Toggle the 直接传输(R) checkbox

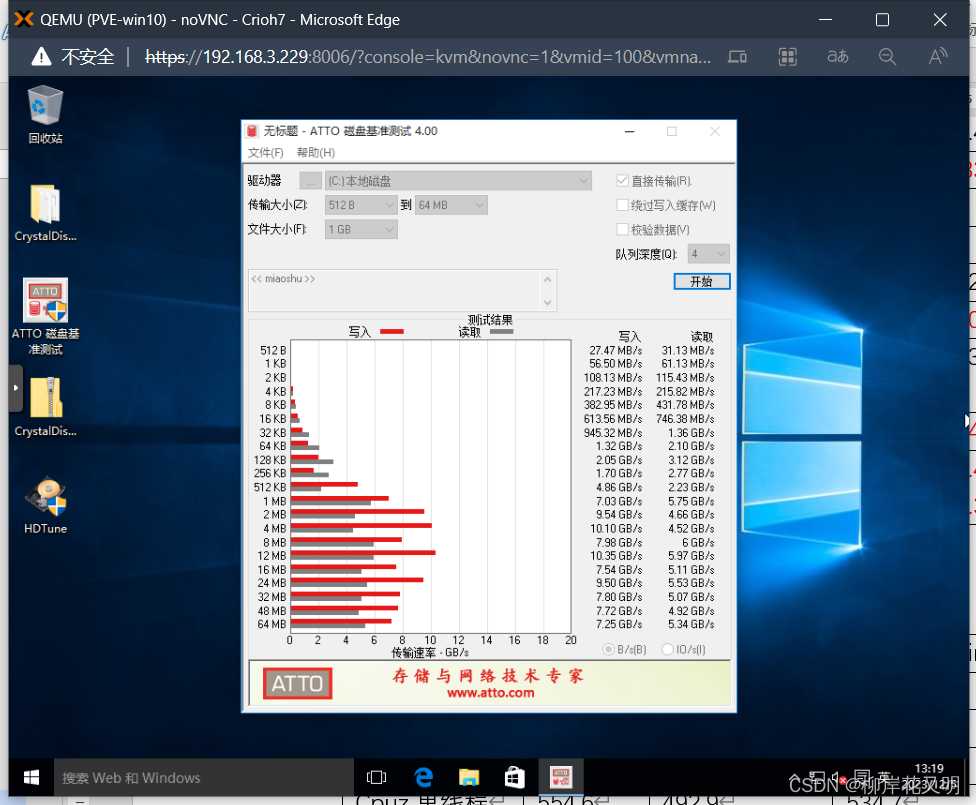click(622, 181)
